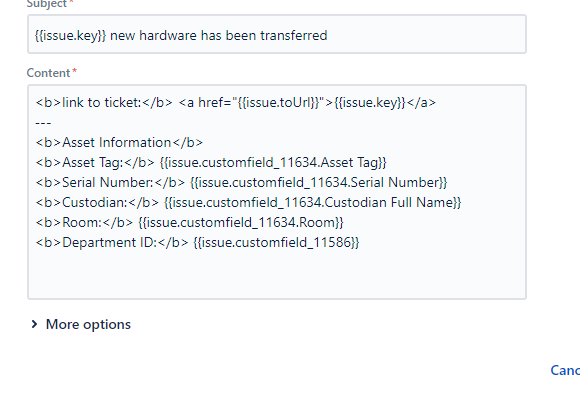Focus the Subject input field
This screenshot has height=393, width=580.
(x=277, y=34)
